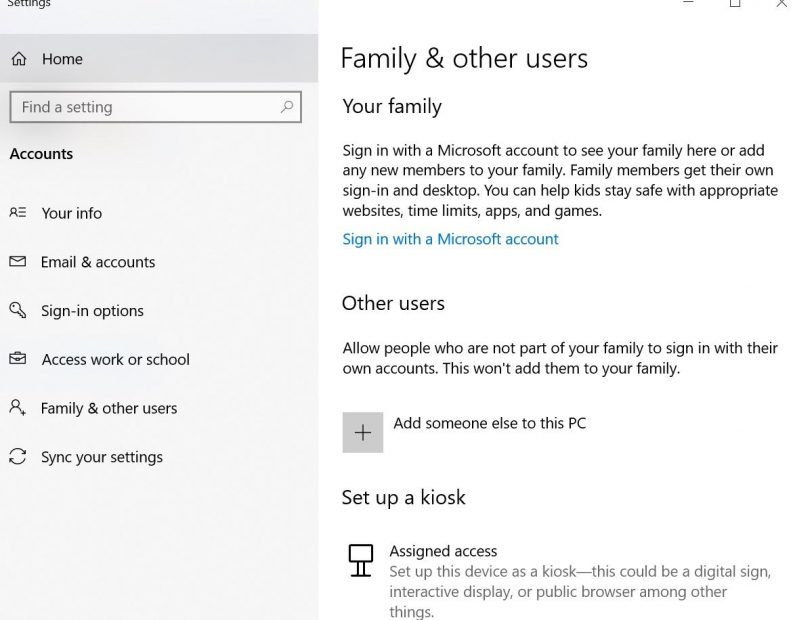Screen dimensions: 793x620
Task: Click the Other users heading
Action: (393, 303)
